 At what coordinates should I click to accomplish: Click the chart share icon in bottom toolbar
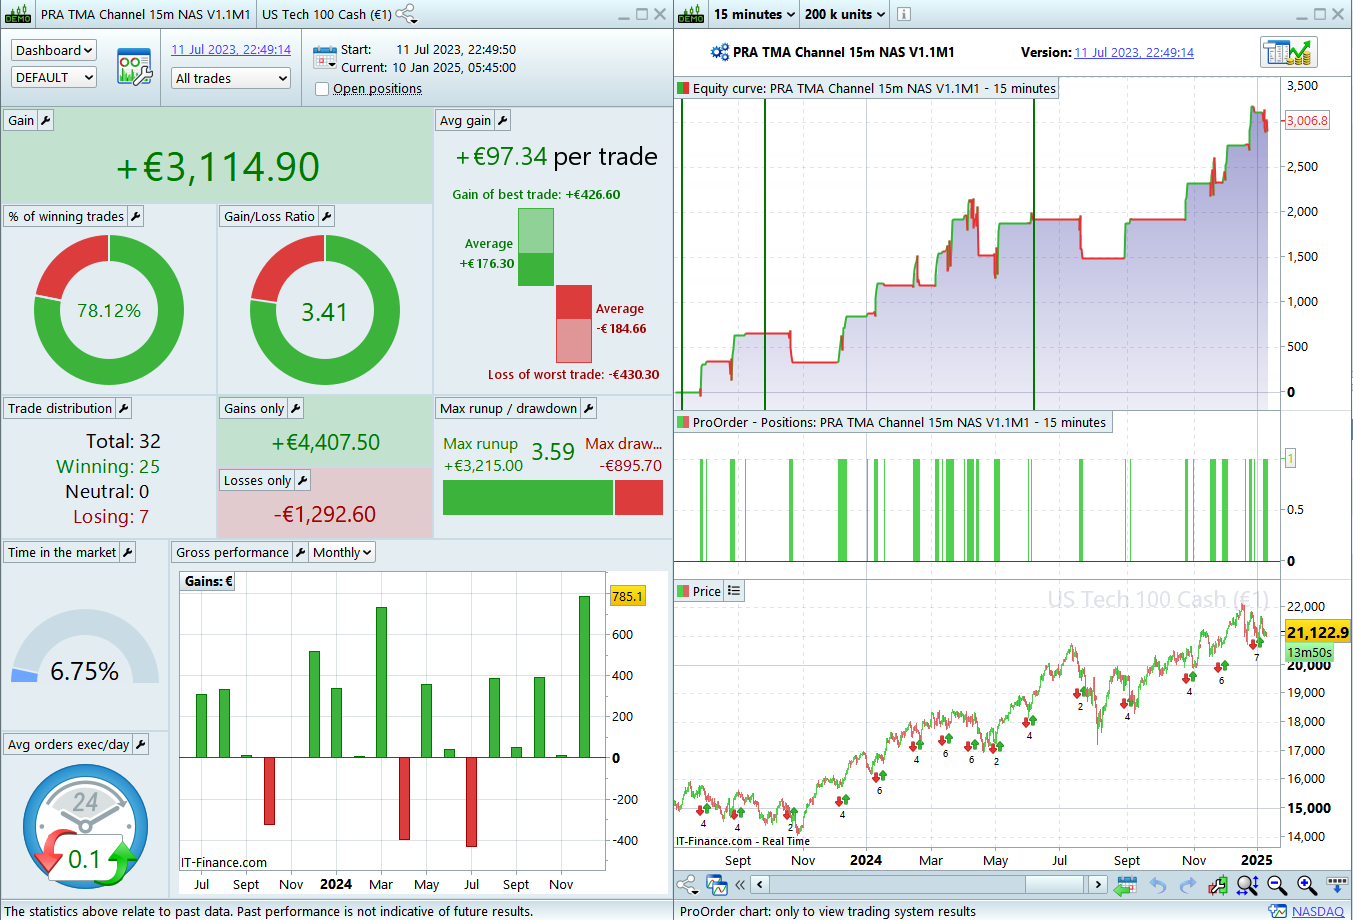(687, 884)
